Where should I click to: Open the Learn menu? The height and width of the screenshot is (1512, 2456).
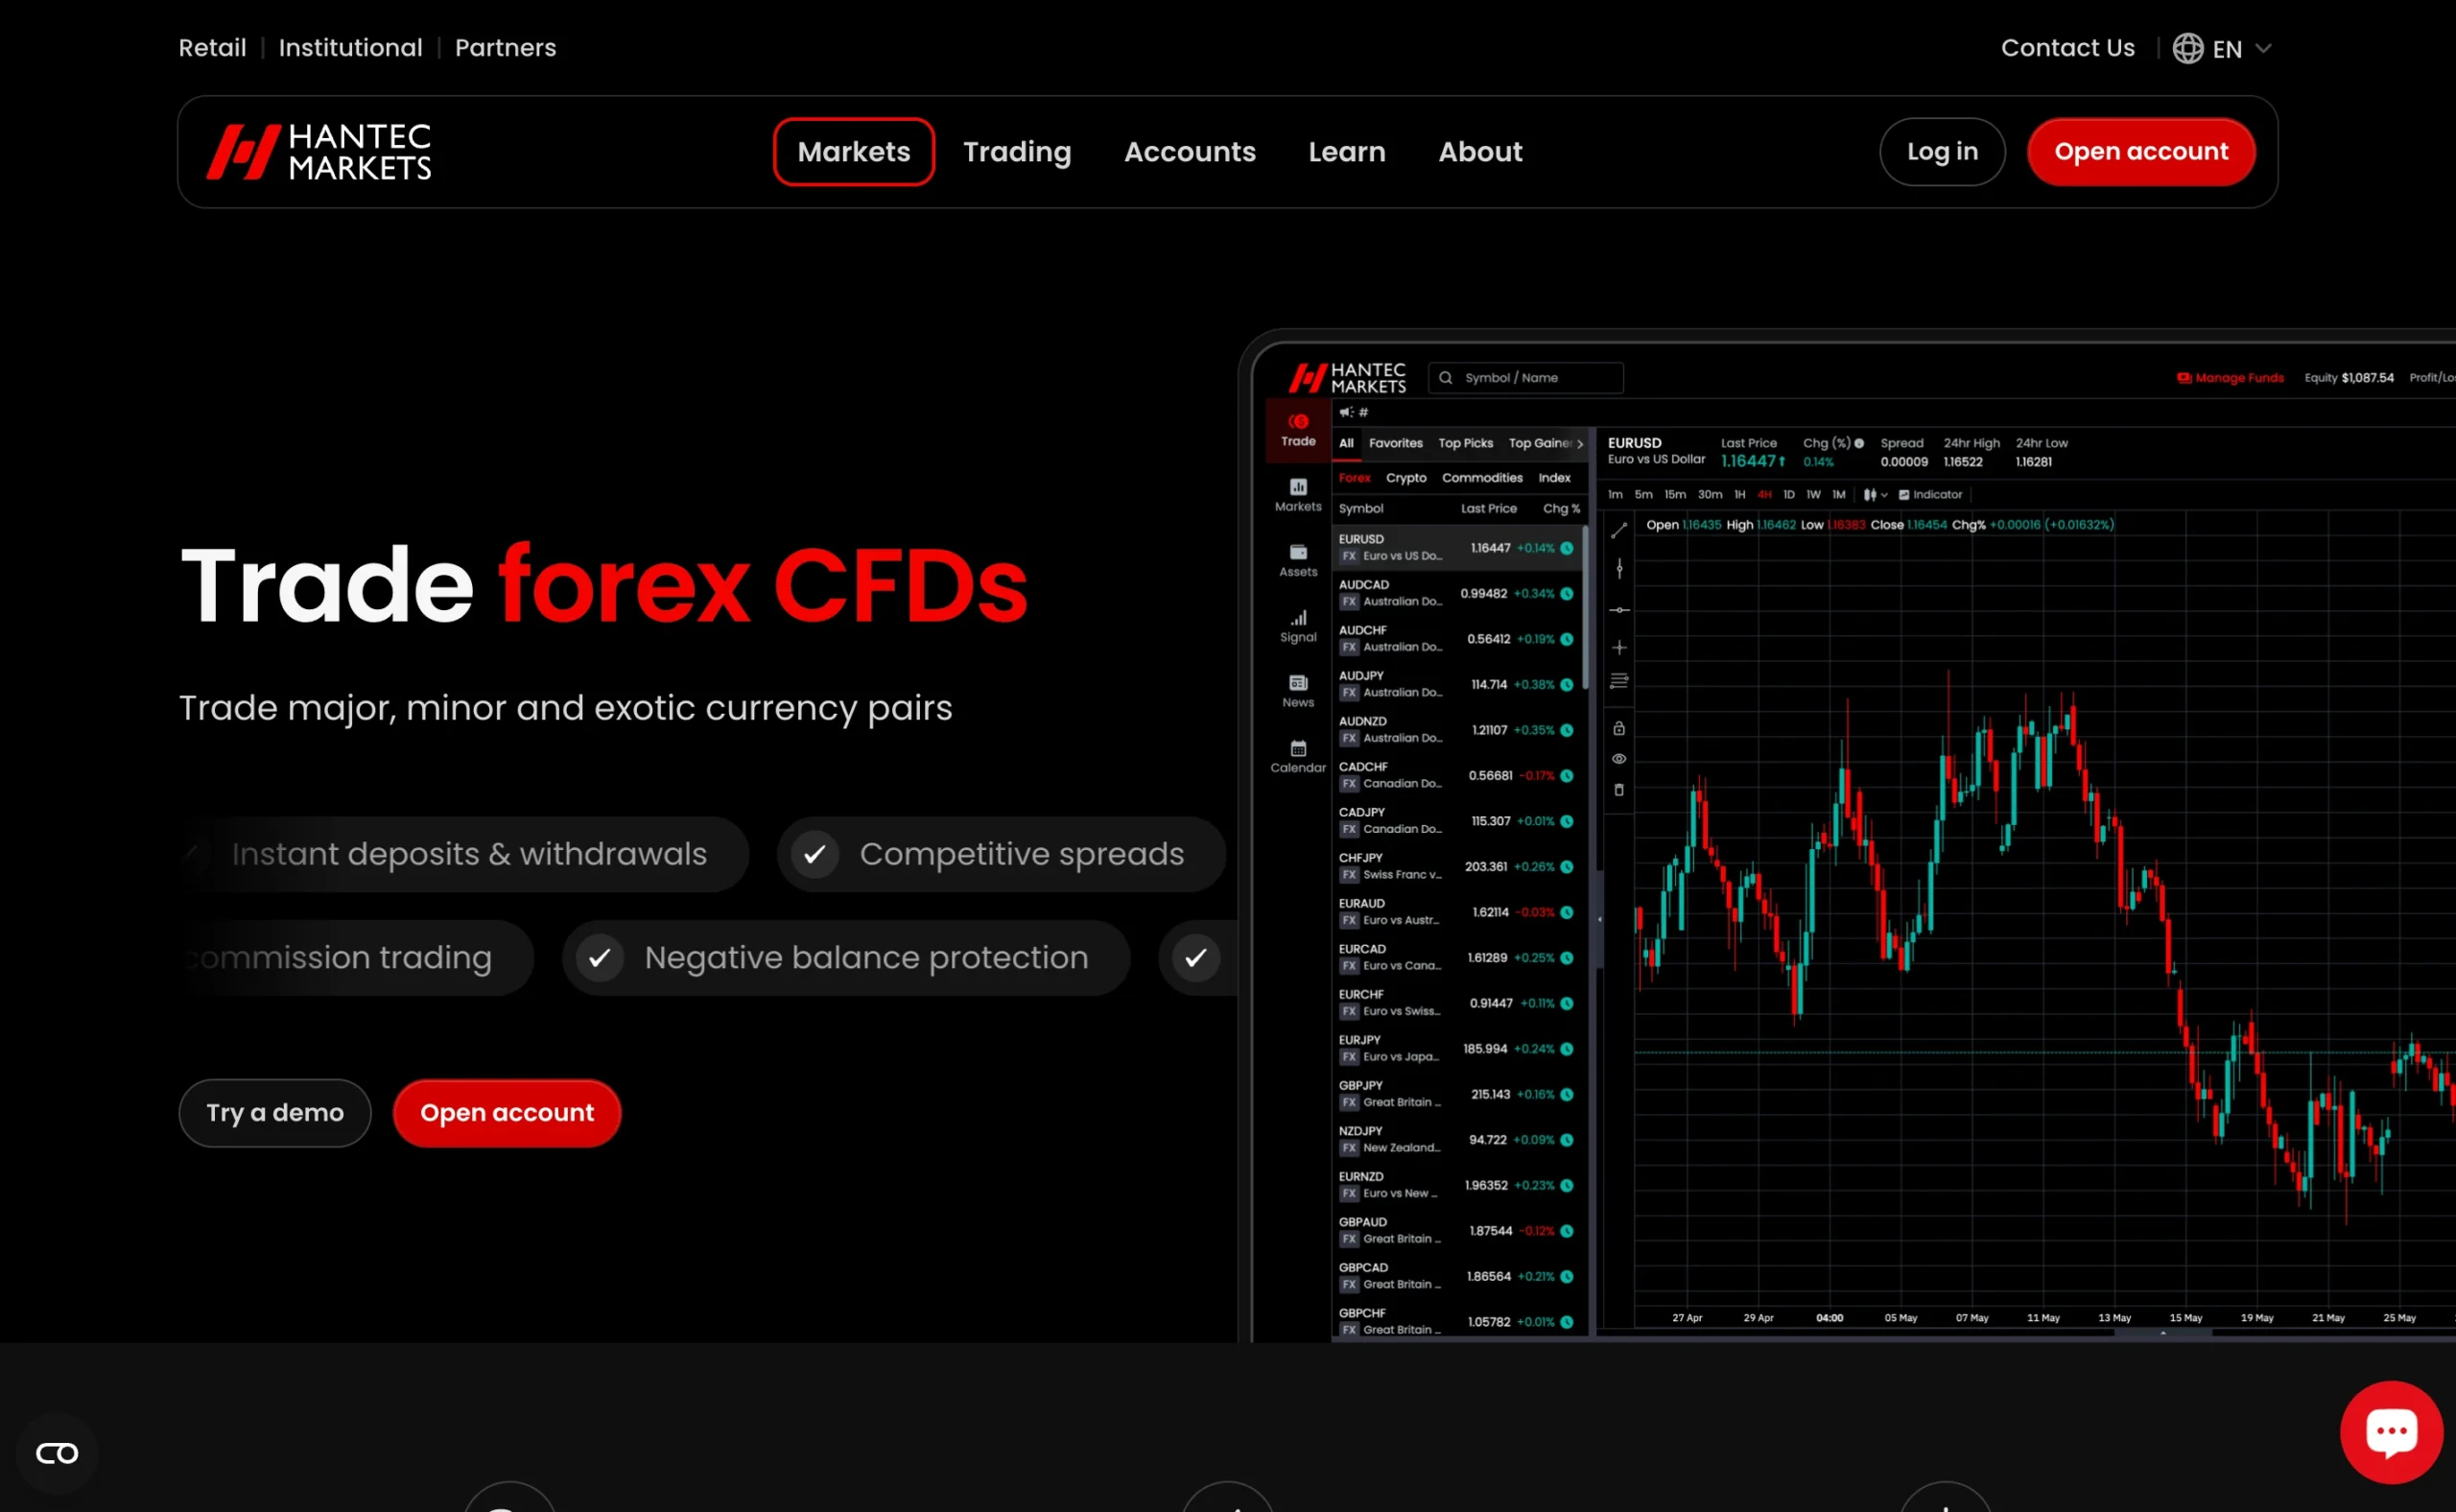coord(1347,152)
